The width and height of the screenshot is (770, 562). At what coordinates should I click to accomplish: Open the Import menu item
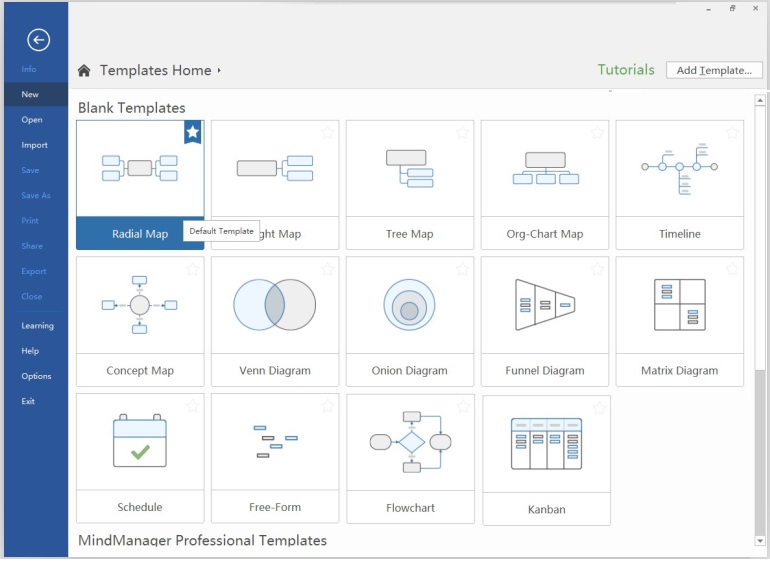34,145
